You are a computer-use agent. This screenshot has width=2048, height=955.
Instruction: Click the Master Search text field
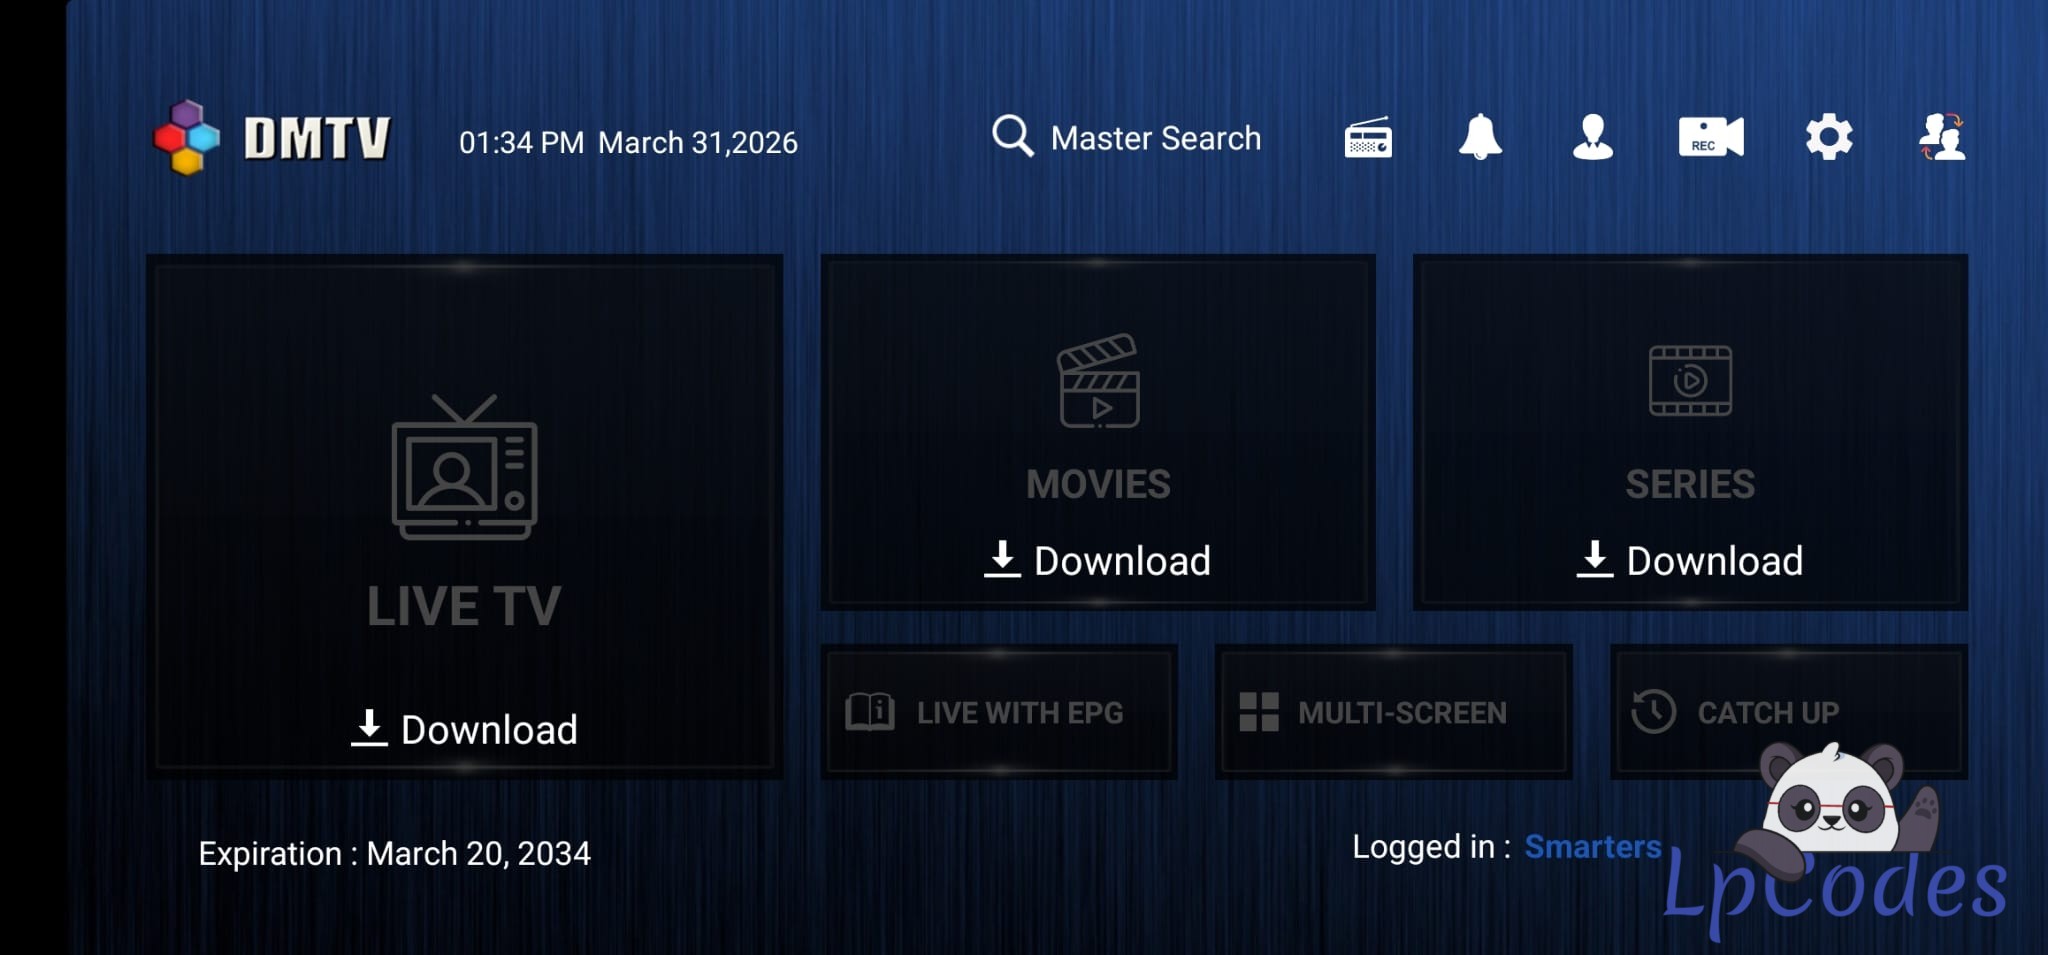tap(1155, 138)
